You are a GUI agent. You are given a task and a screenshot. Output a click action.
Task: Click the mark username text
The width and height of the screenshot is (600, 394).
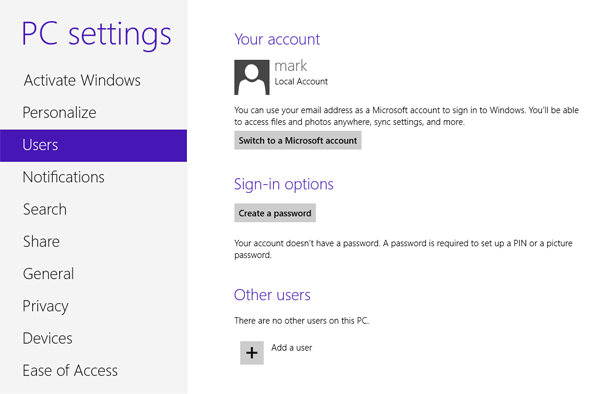[x=291, y=66]
